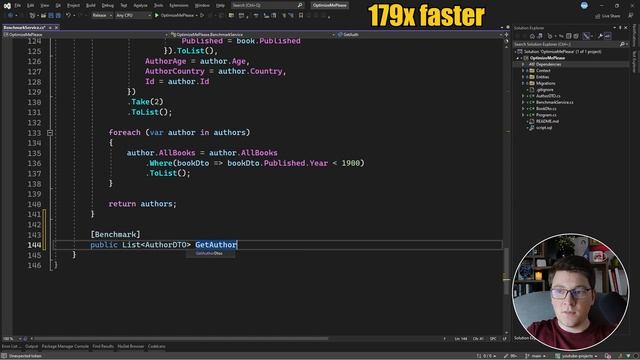Start debugging with green play button
Viewport: 640px width, 360px height.
tap(157, 16)
